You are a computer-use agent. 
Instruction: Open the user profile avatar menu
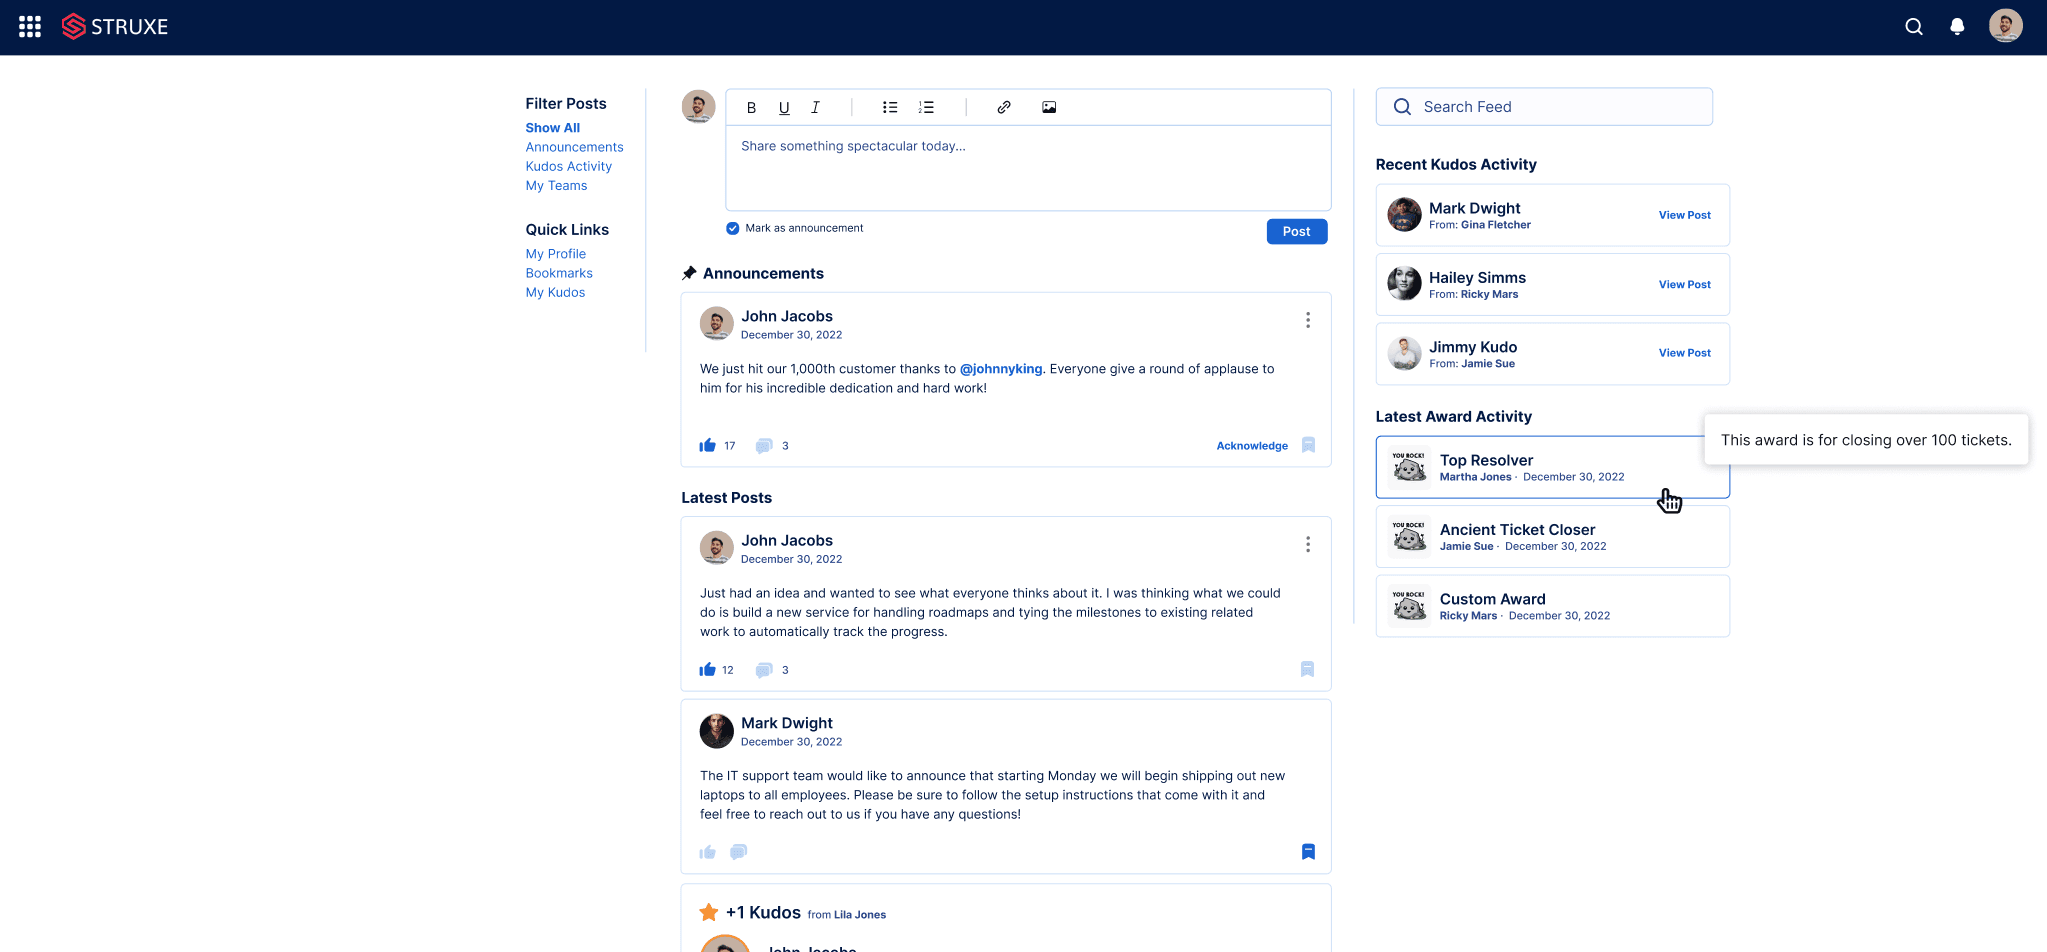[2005, 27]
